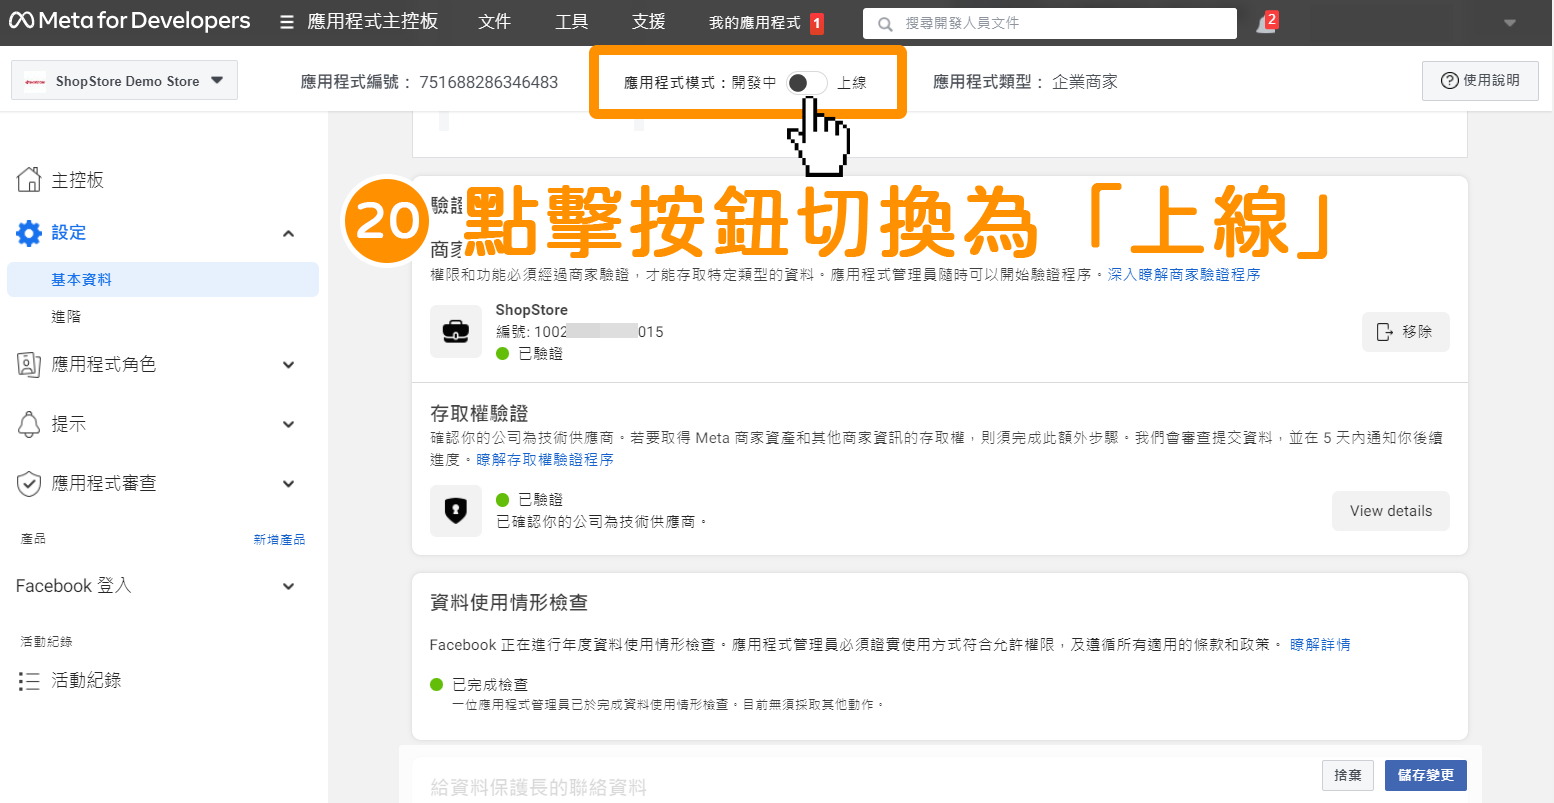This screenshot has width=1554, height=803.
Task: Open the account dropdown arrow in top bar
Action: (x=1510, y=23)
